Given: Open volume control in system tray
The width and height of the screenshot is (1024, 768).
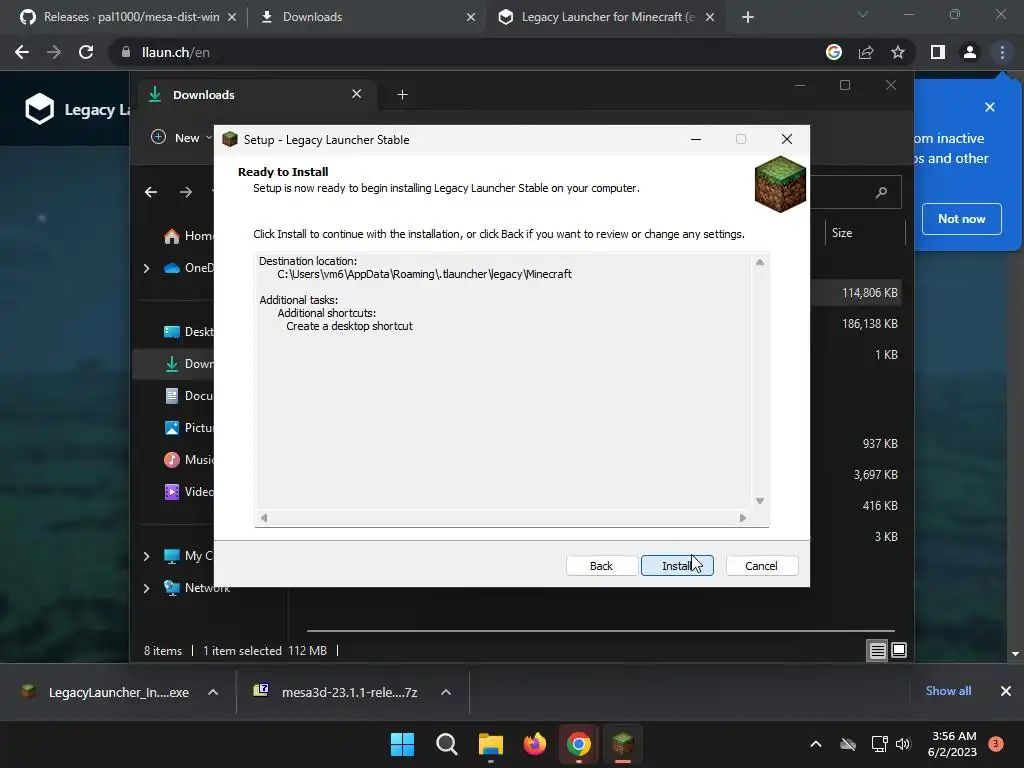Looking at the screenshot, I should [x=903, y=744].
